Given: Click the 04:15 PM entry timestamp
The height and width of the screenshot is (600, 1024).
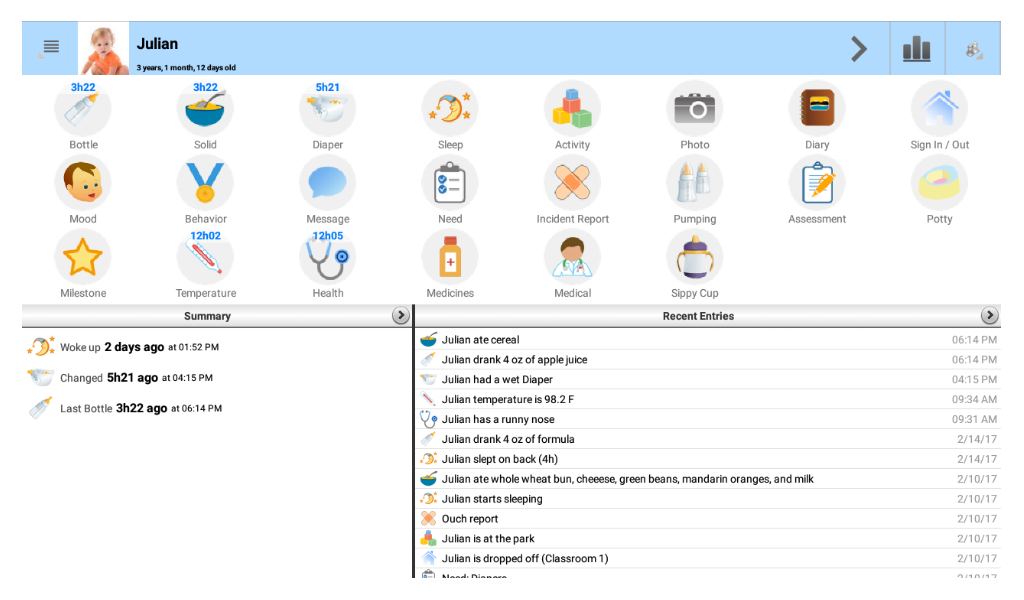Looking at the screenshot, I should click(974, 379).
